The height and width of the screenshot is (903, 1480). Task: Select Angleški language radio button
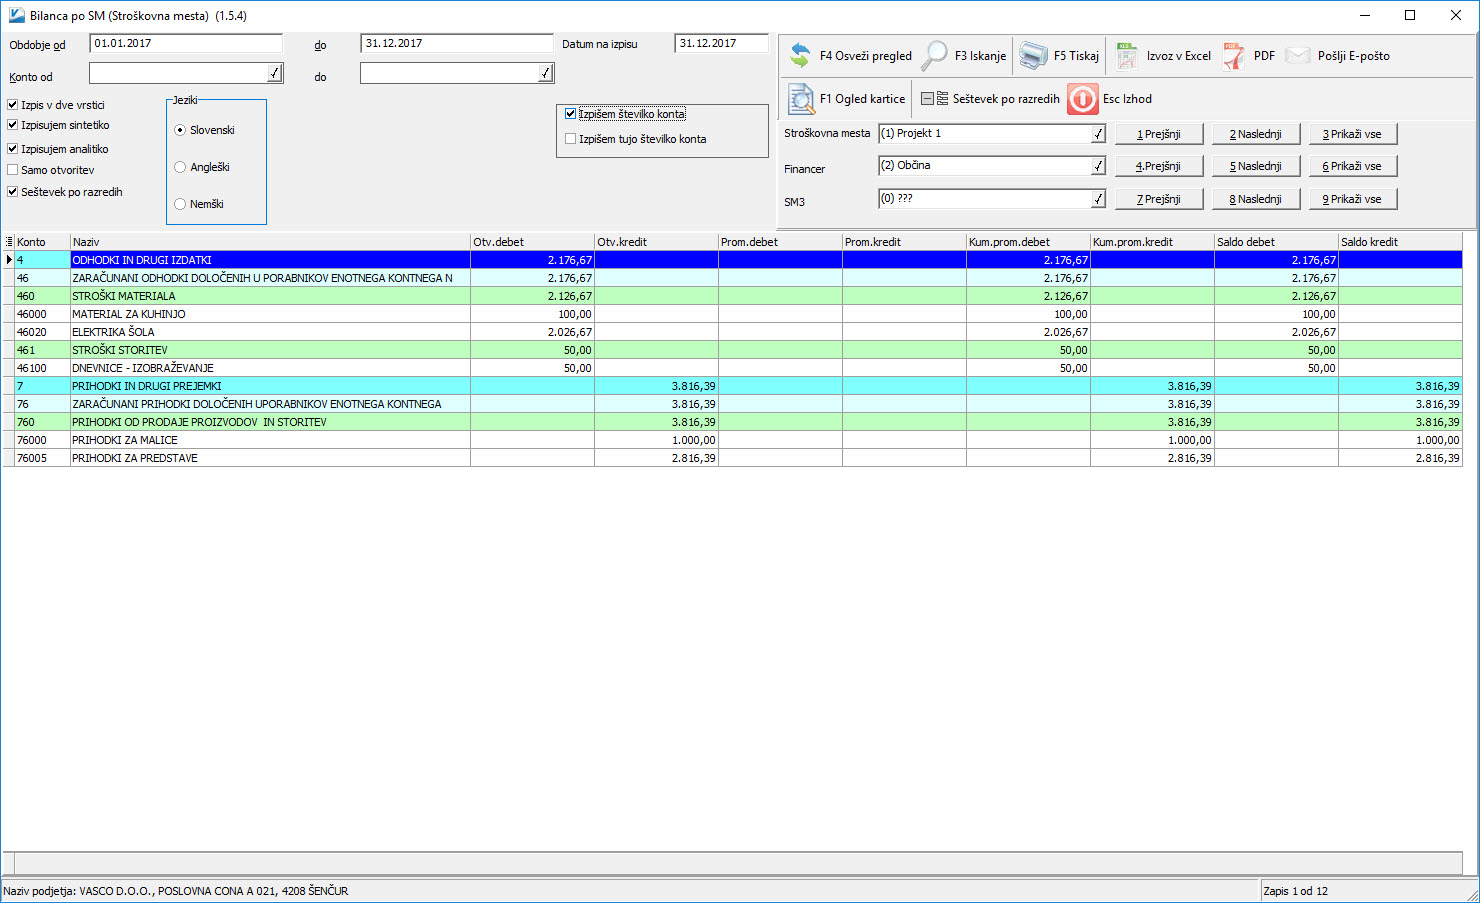click(x=180, y=167)
